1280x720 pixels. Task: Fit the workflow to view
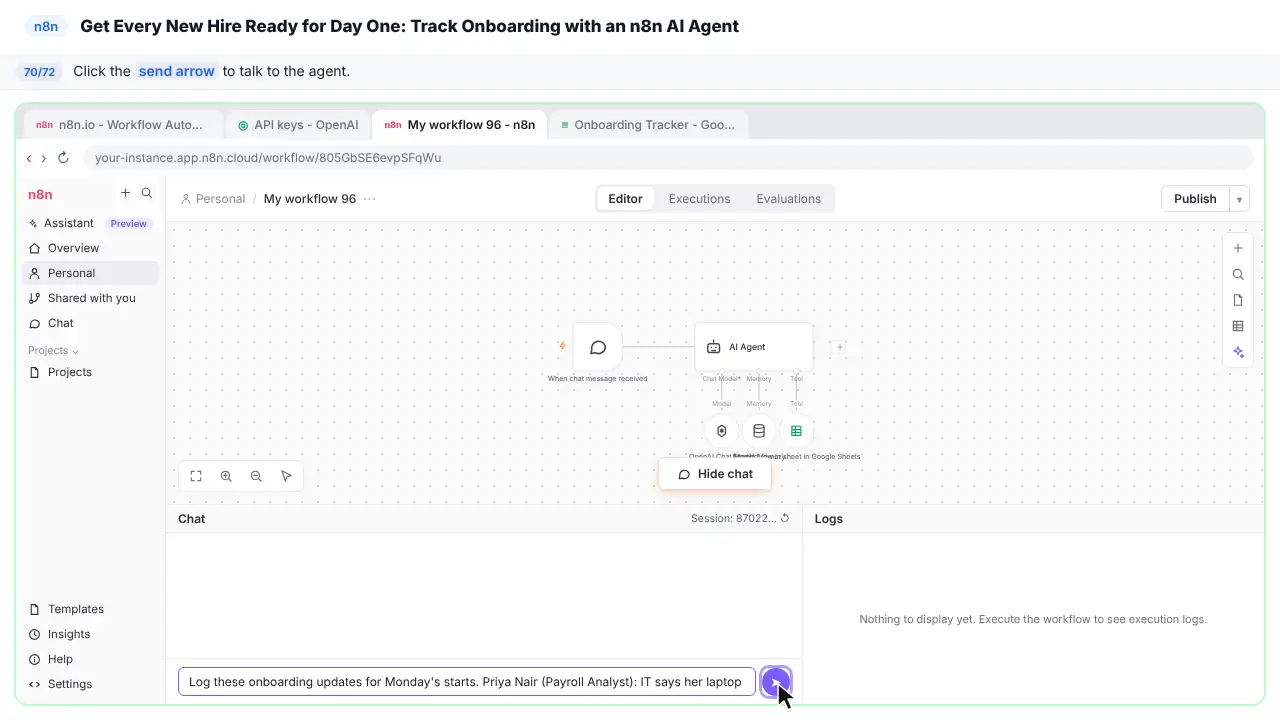(196, 476)
